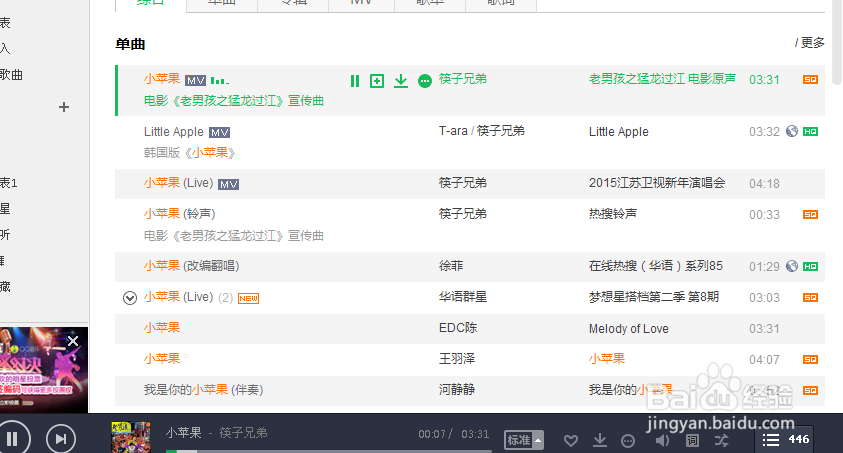
Task: Pause the playing 小苹果 row
Action: tap(355, 81)
